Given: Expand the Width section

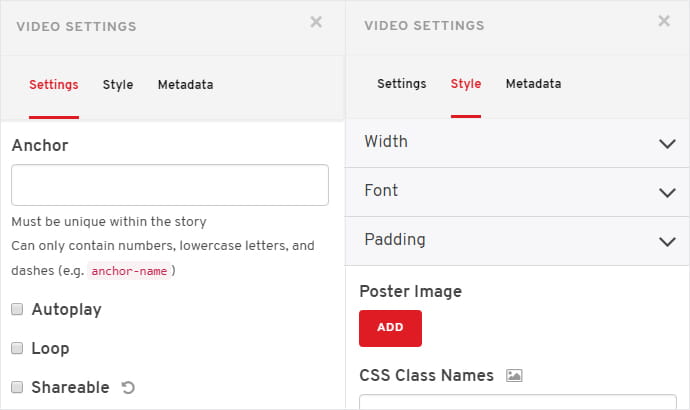Looking at the screenshot, I should coord(517,143).
